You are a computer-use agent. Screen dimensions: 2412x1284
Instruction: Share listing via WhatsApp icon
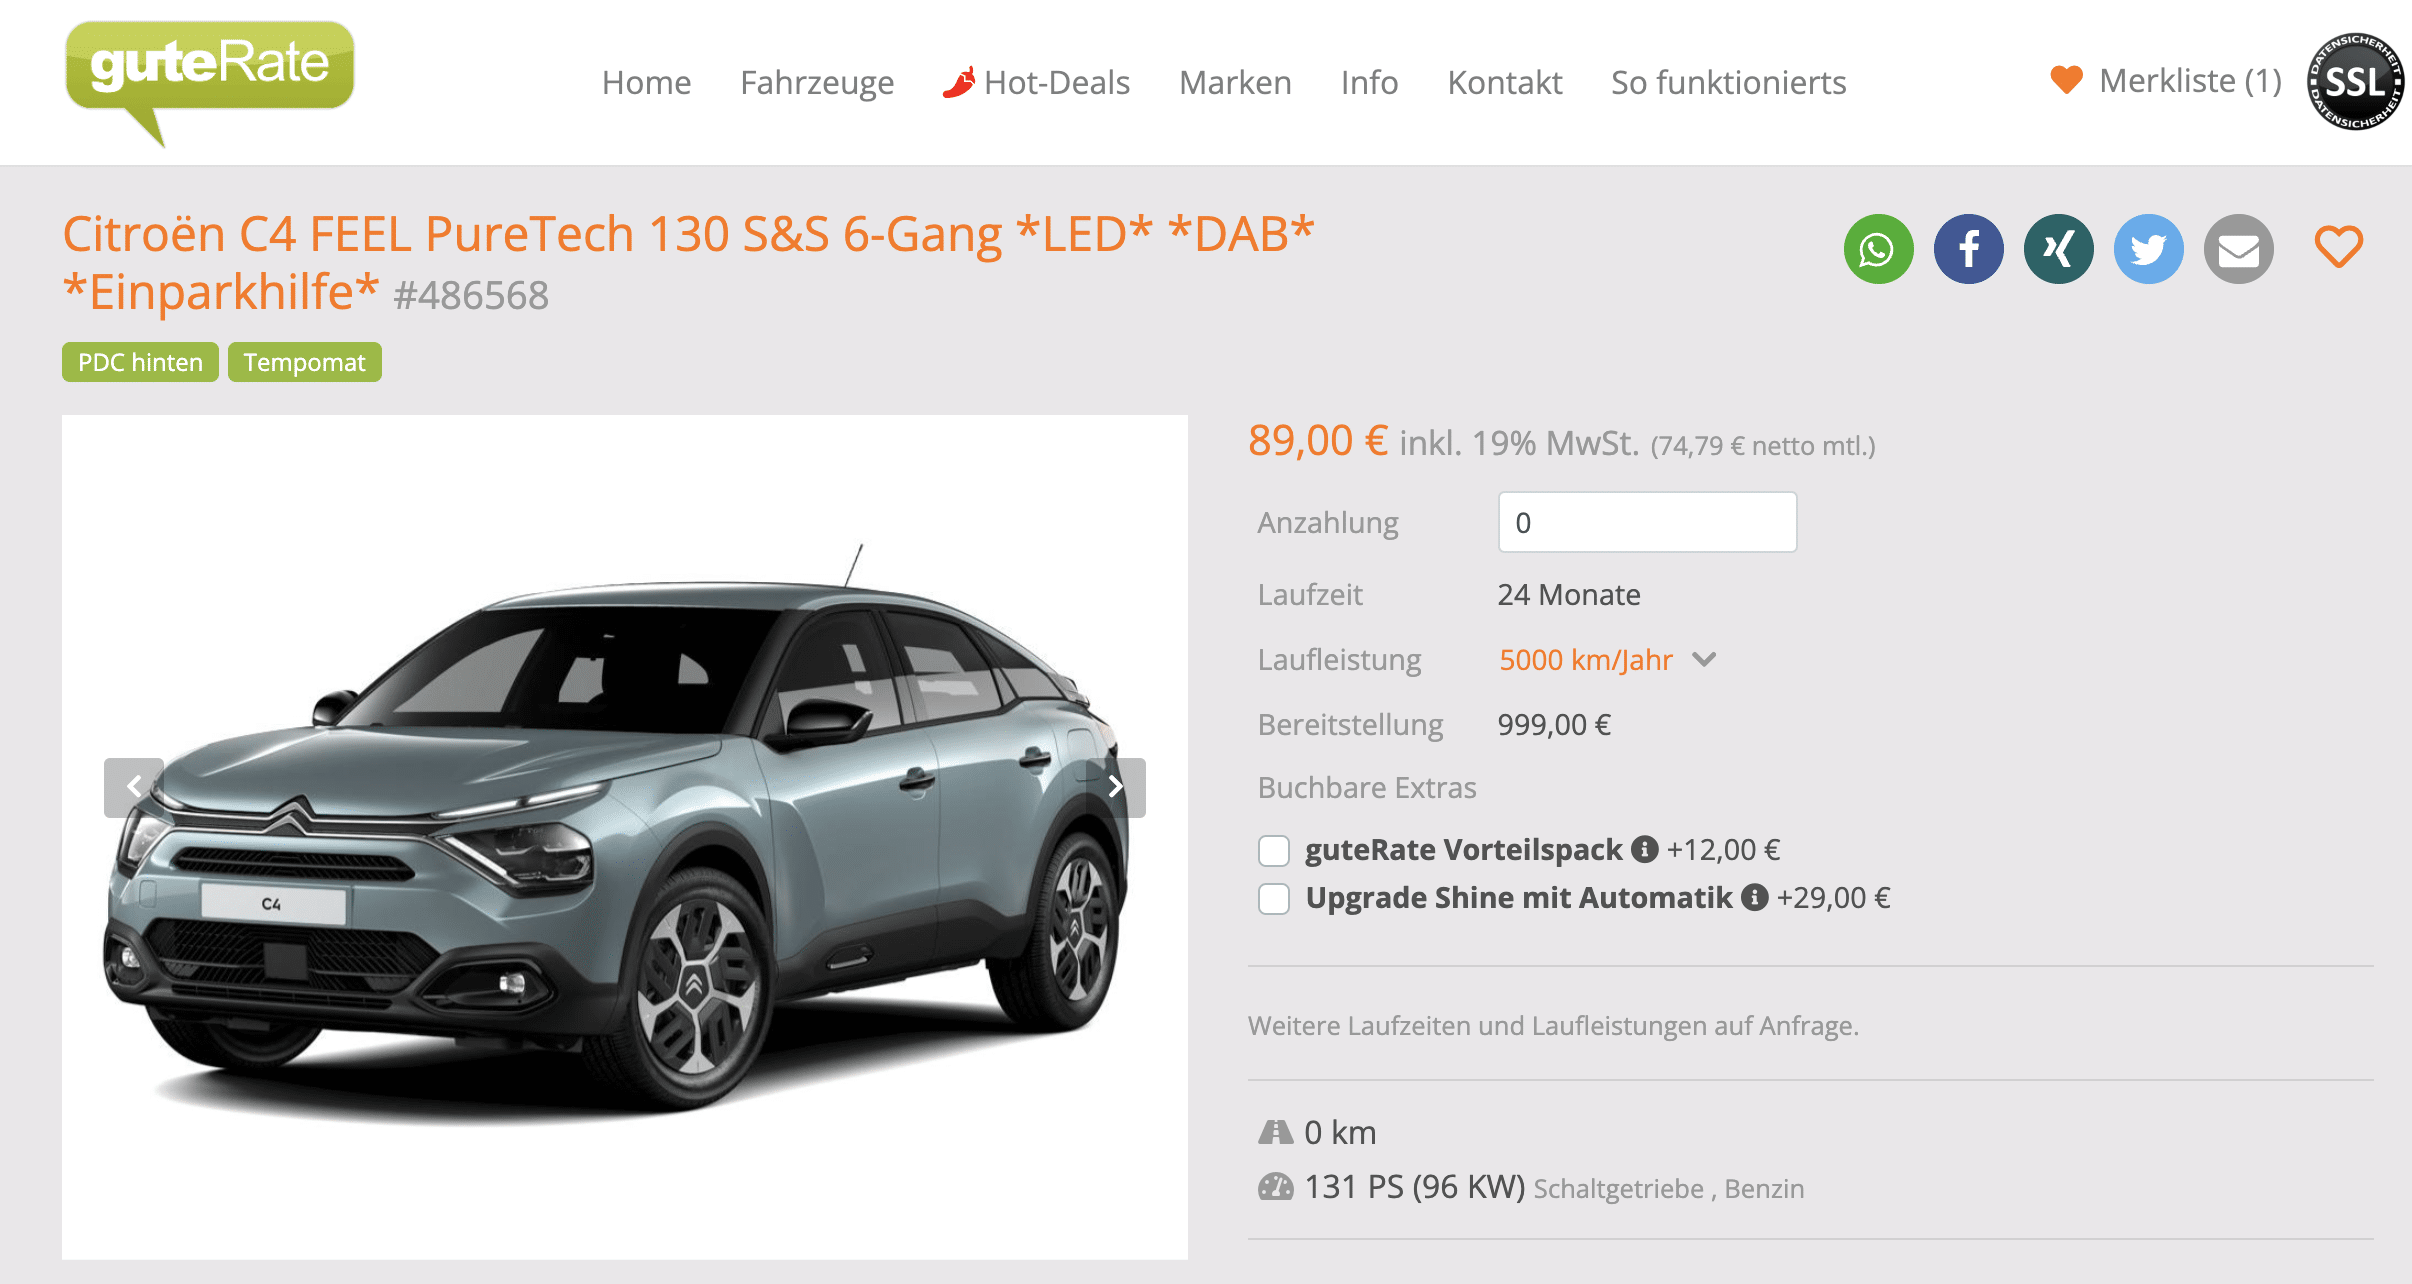1878,249
